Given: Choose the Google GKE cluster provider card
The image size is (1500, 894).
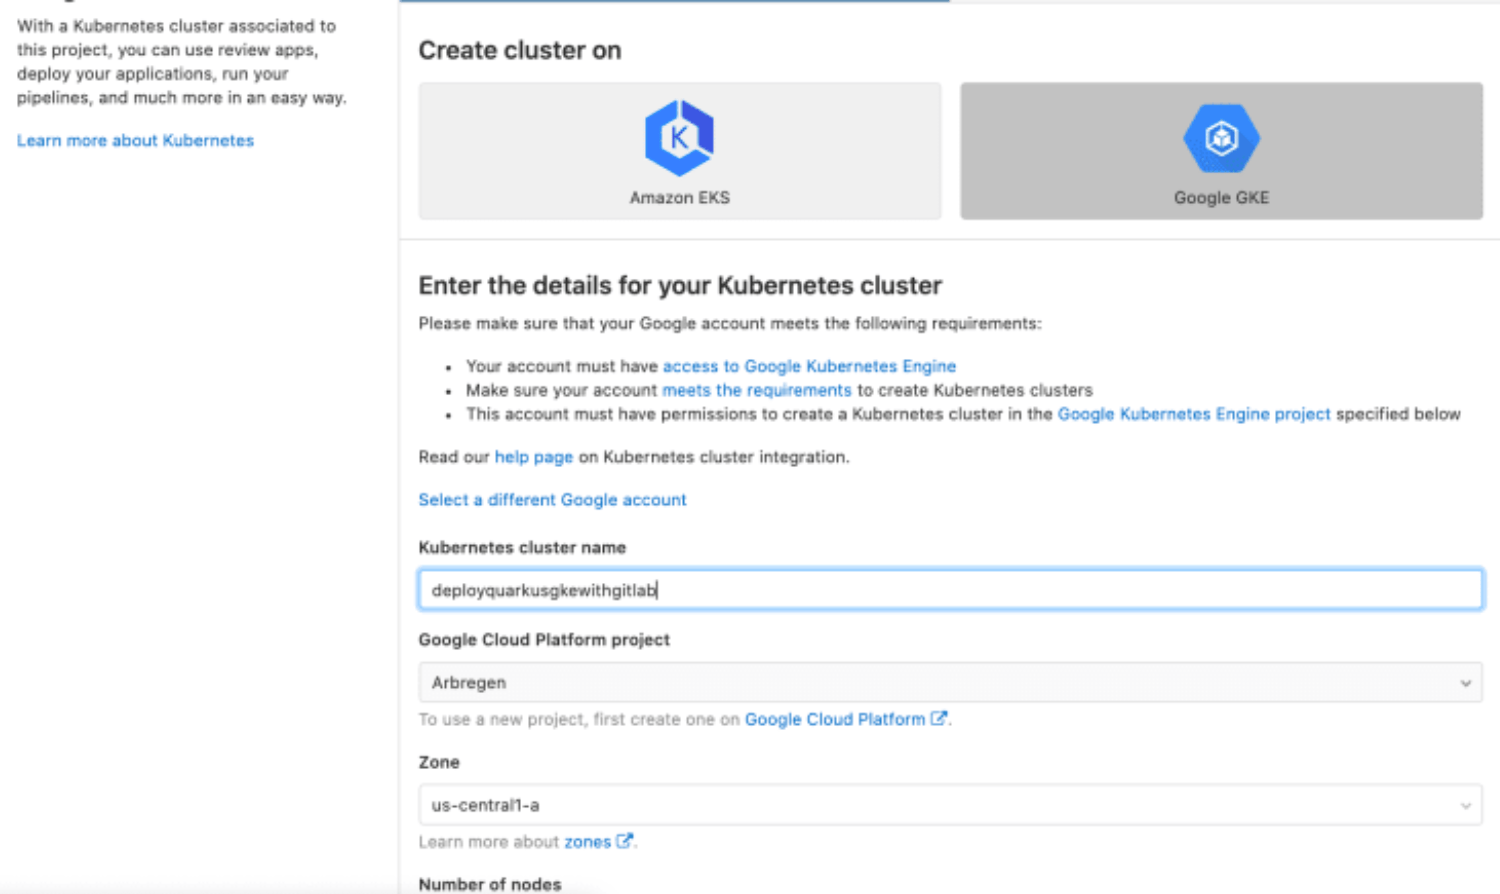Looking at the screenshot, I should pos(1221,151).
